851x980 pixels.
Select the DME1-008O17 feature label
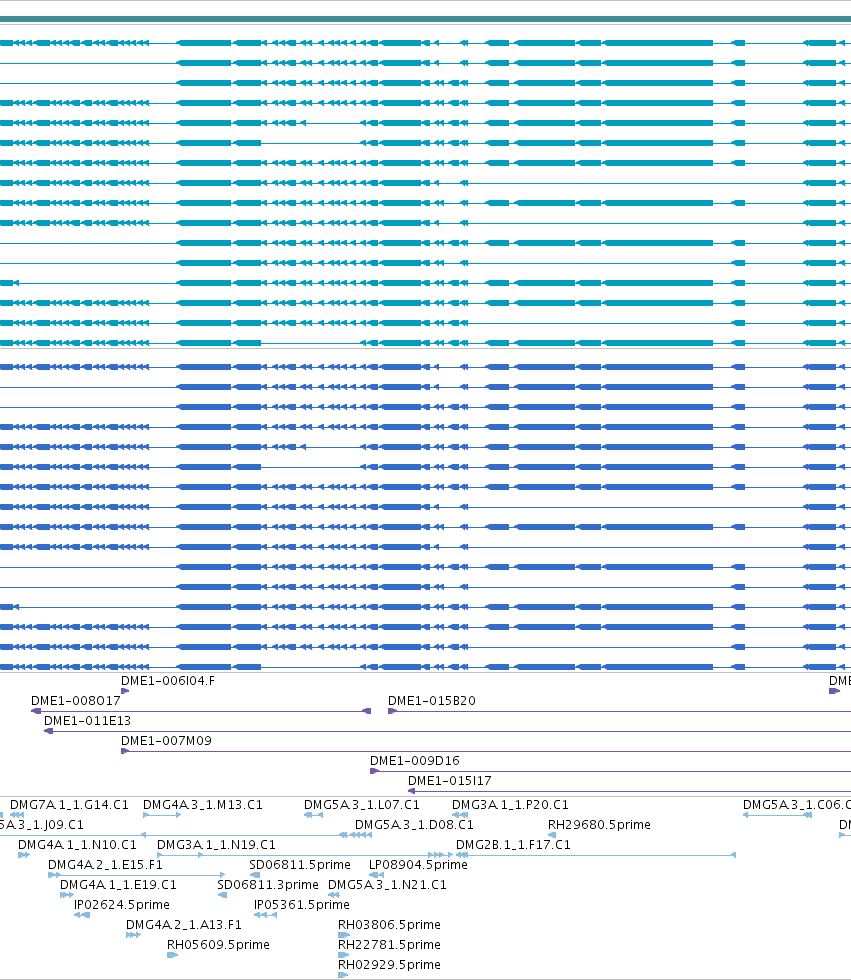coord(76,701)
